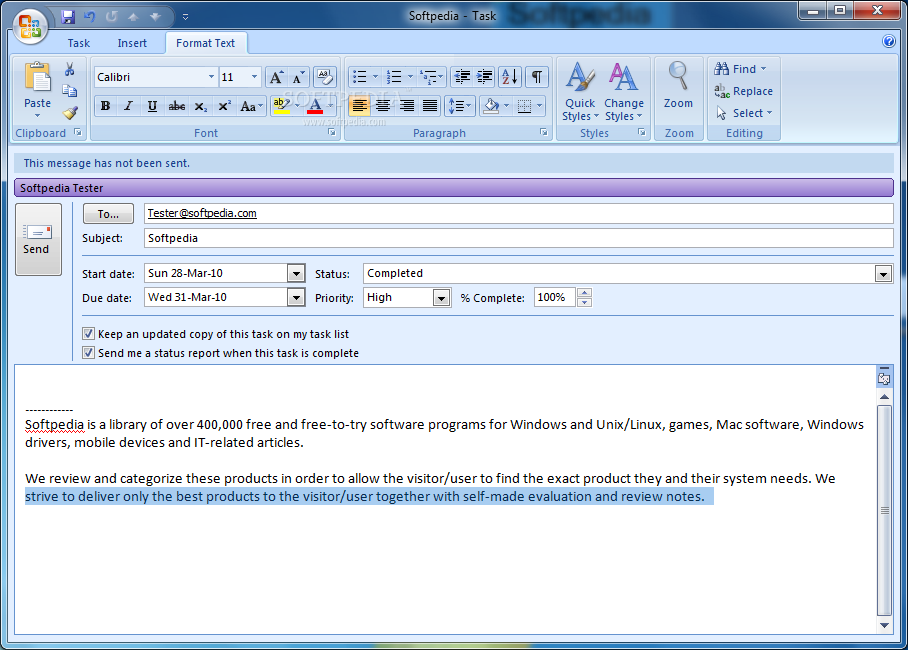
Task: Launch the Paragraph dialog from group corner
Action: pos(544,133)
